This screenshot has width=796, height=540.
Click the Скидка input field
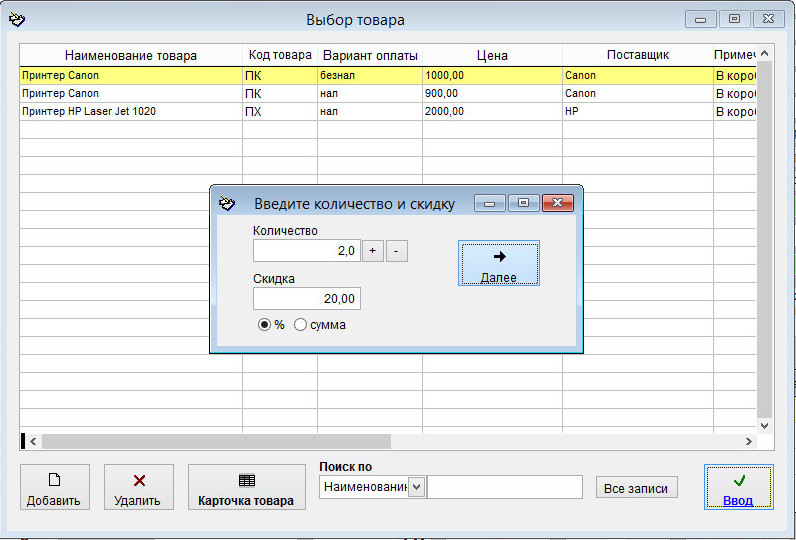(x=306, y=299)
